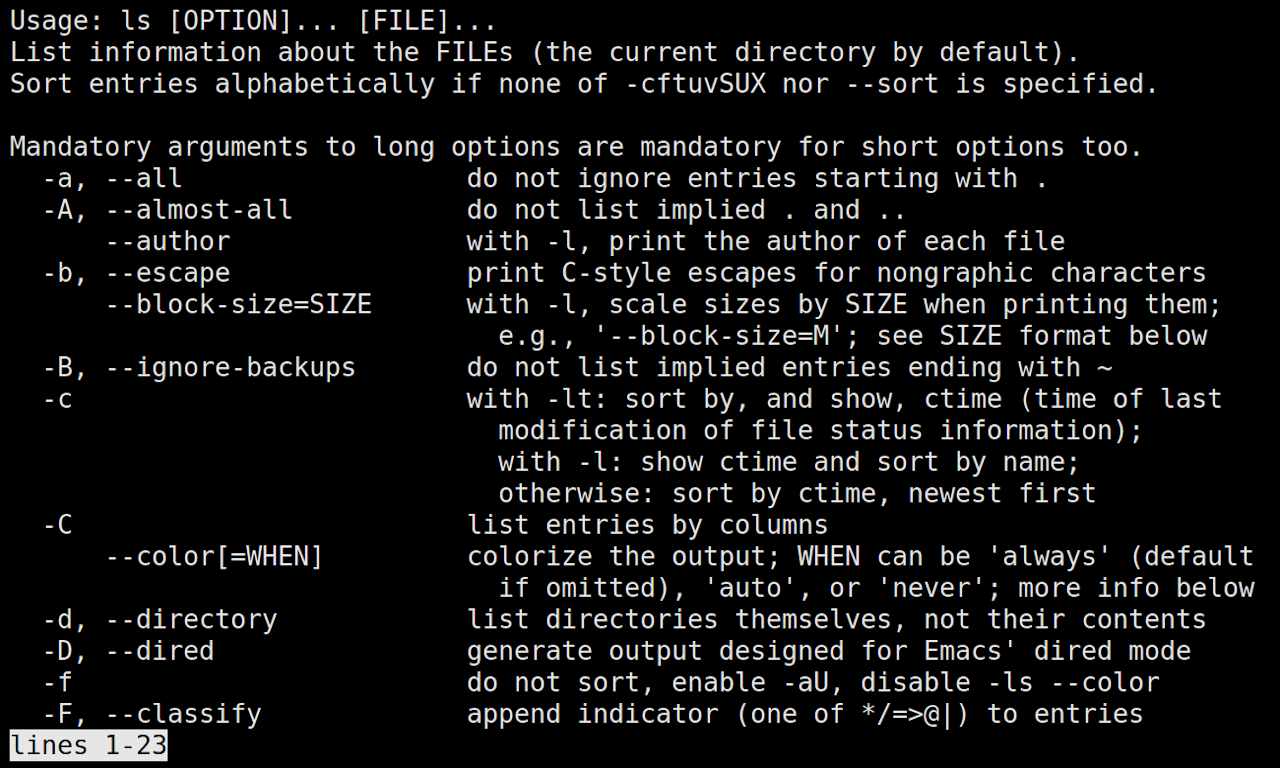Click the --directory option text

191,619
